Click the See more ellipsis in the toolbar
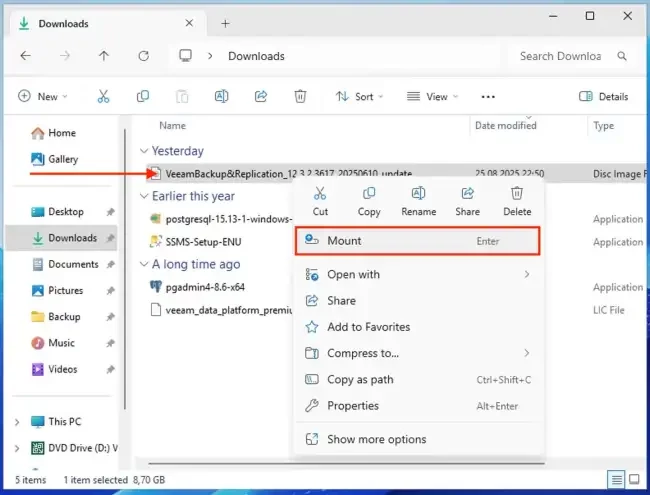This screenshot has width=650, height=495. coord(488,97)
